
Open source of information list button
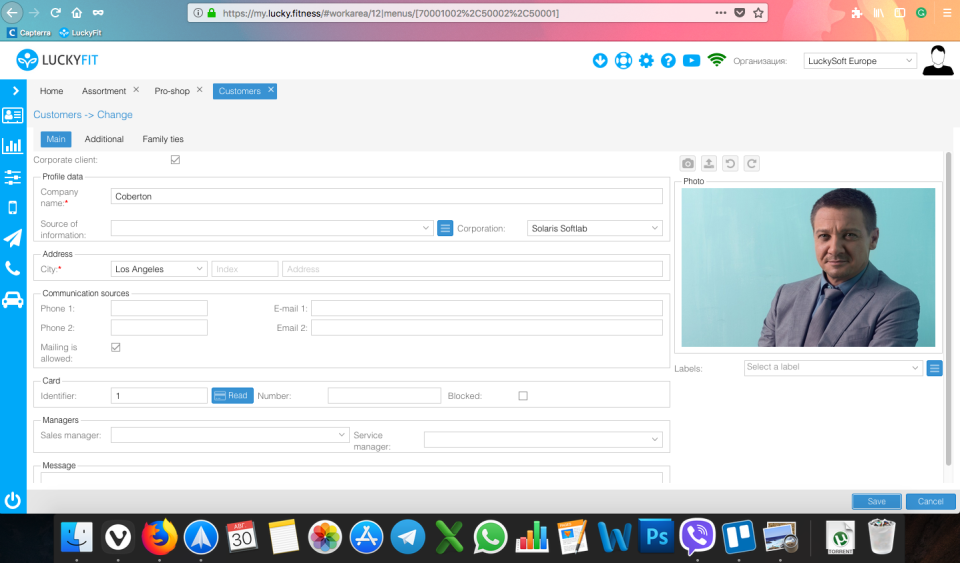(445, 228)
